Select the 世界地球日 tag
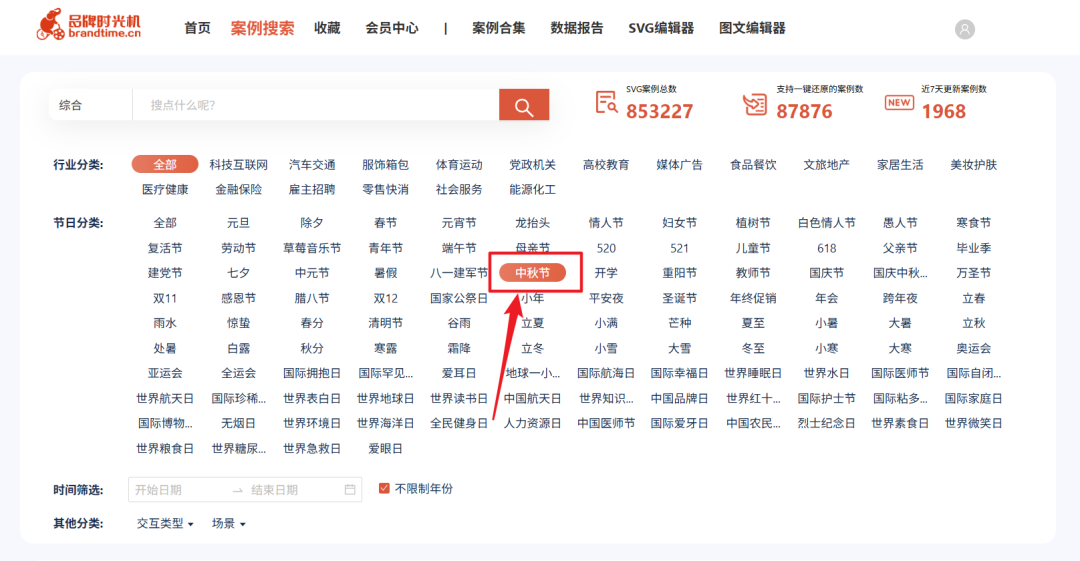Image resolution: width=1080 pixels, height=561 pixels. coord(386,398)
